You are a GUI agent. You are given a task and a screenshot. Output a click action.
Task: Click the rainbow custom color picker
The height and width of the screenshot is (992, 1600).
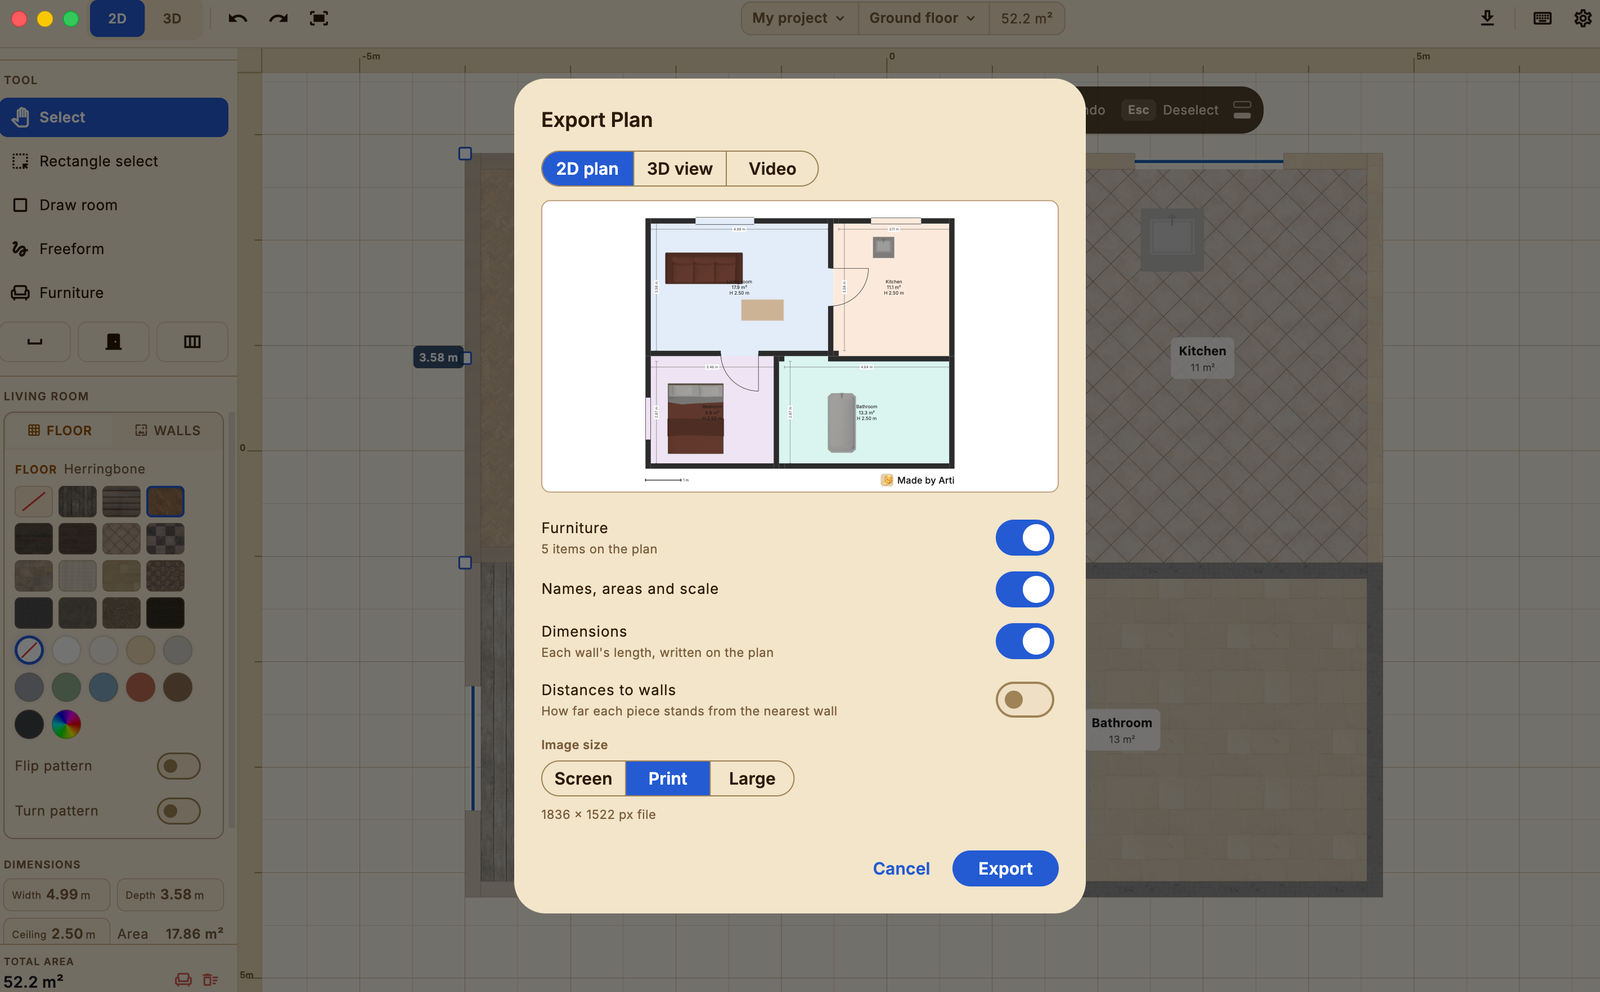click(66, 724)
